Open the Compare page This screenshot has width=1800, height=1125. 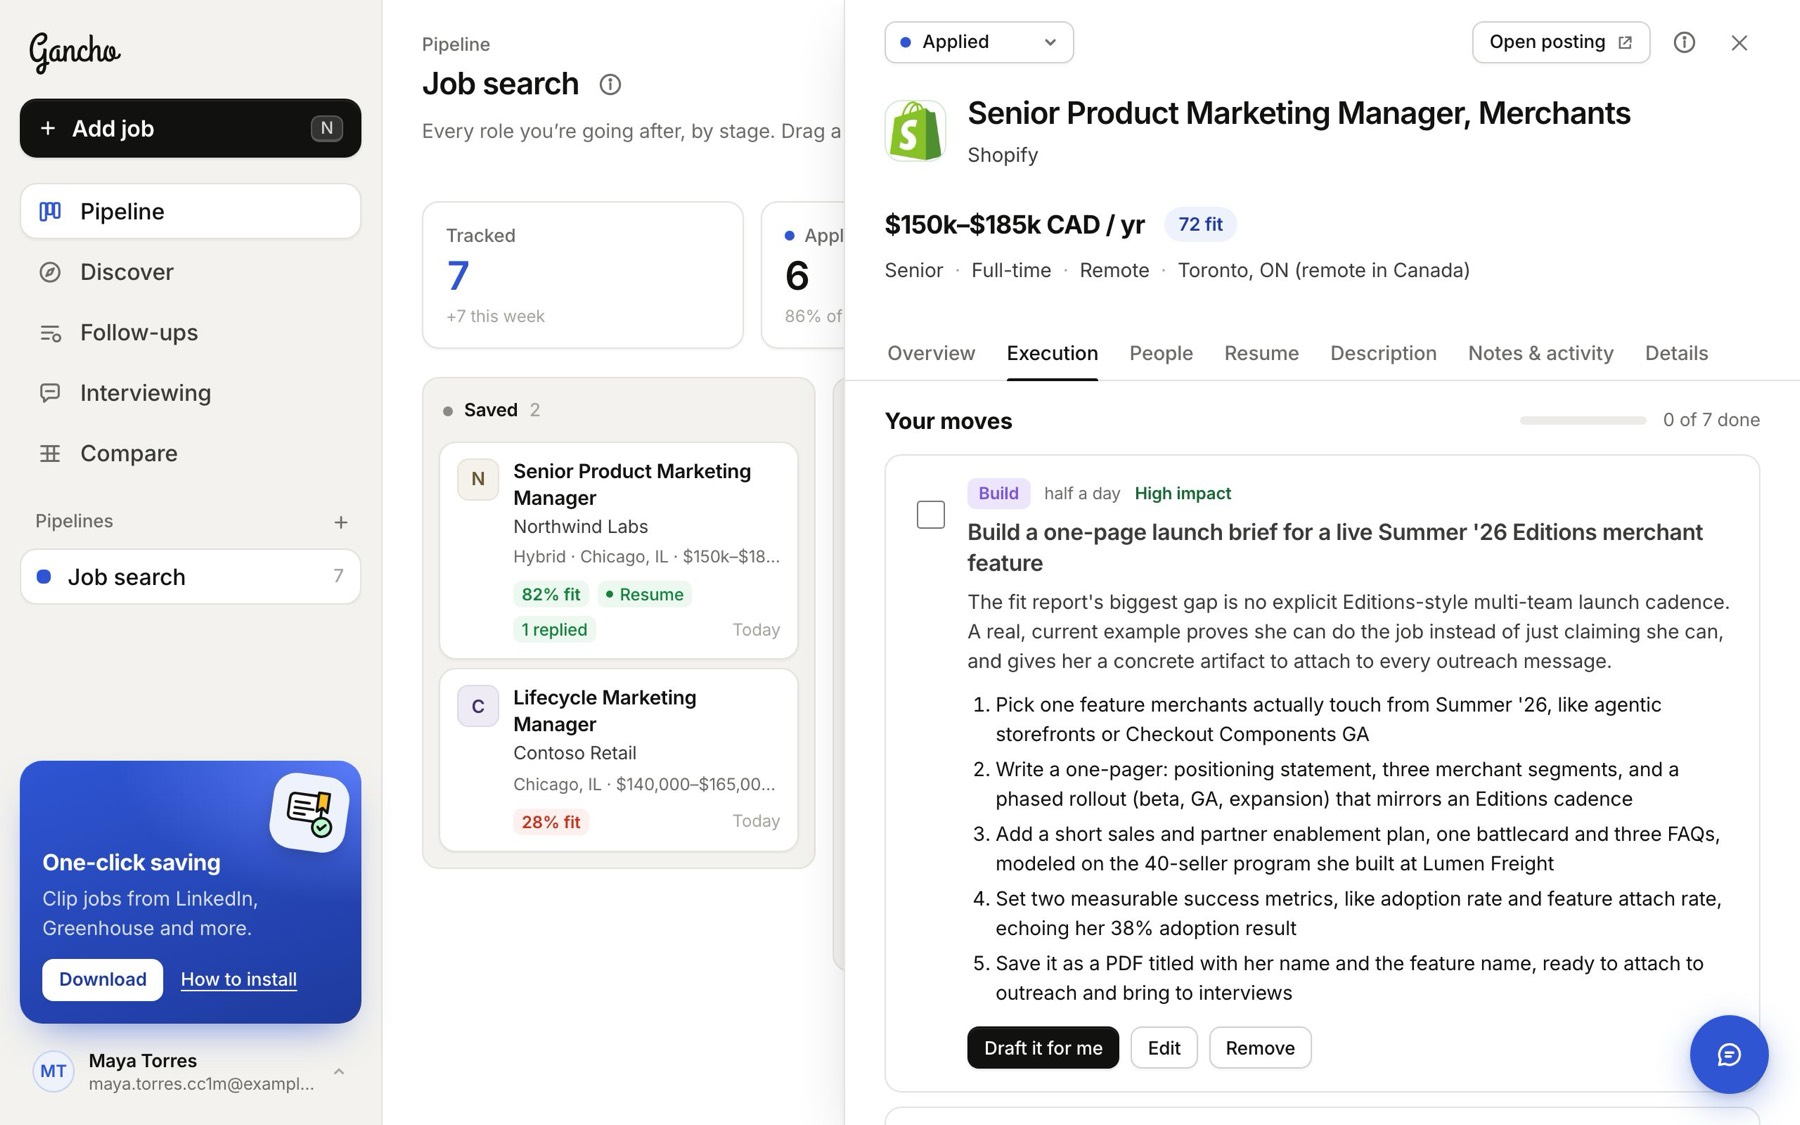pyautogui.click(x=190, y=454)
